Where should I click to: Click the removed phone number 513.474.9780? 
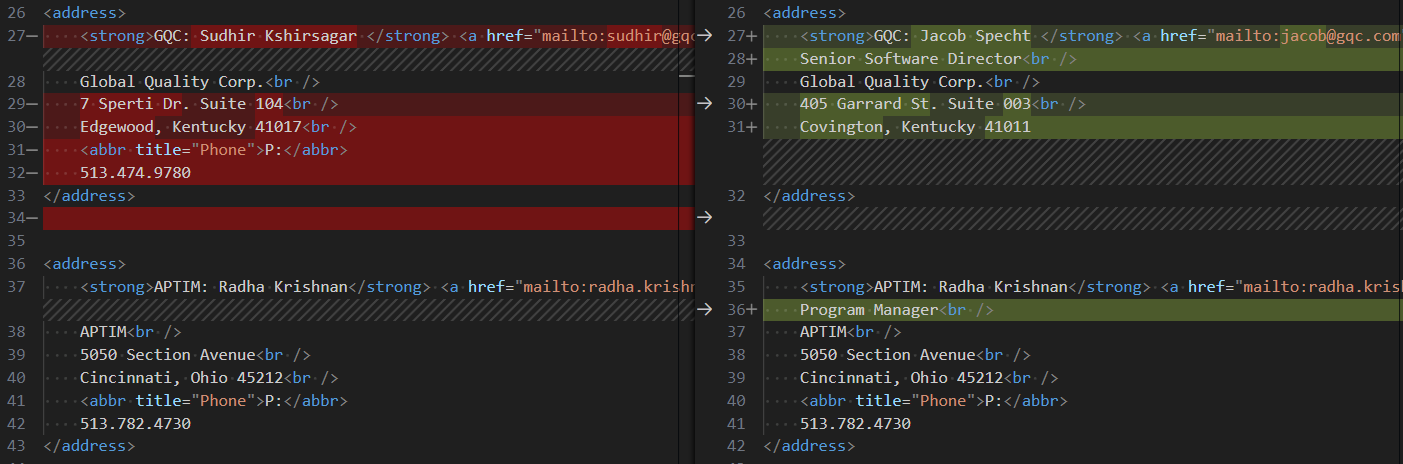pyautogui.click(x=135, y=173)
